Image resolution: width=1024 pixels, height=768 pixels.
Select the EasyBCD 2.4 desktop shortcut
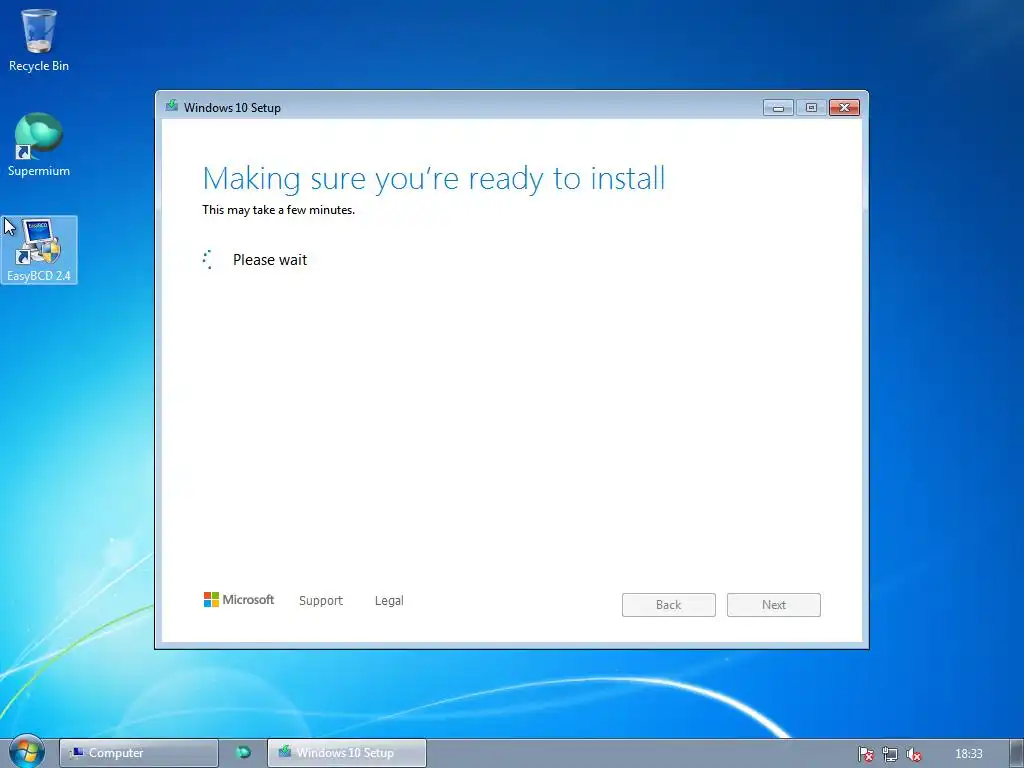point(39,250)
